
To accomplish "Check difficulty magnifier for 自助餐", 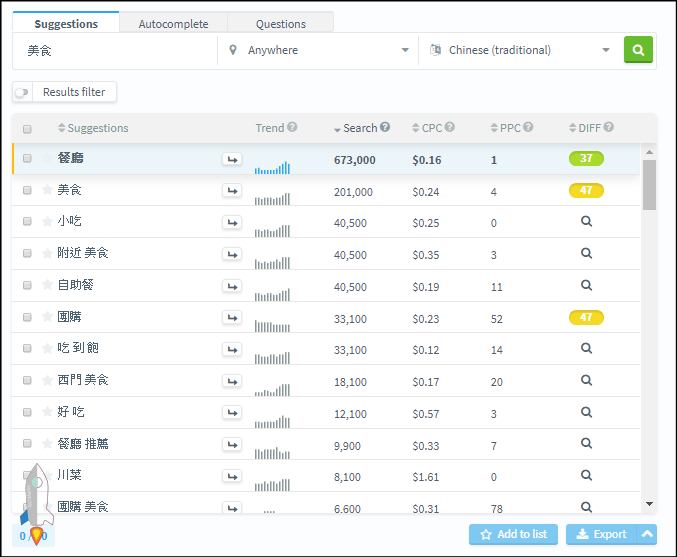I will [586, 285].
